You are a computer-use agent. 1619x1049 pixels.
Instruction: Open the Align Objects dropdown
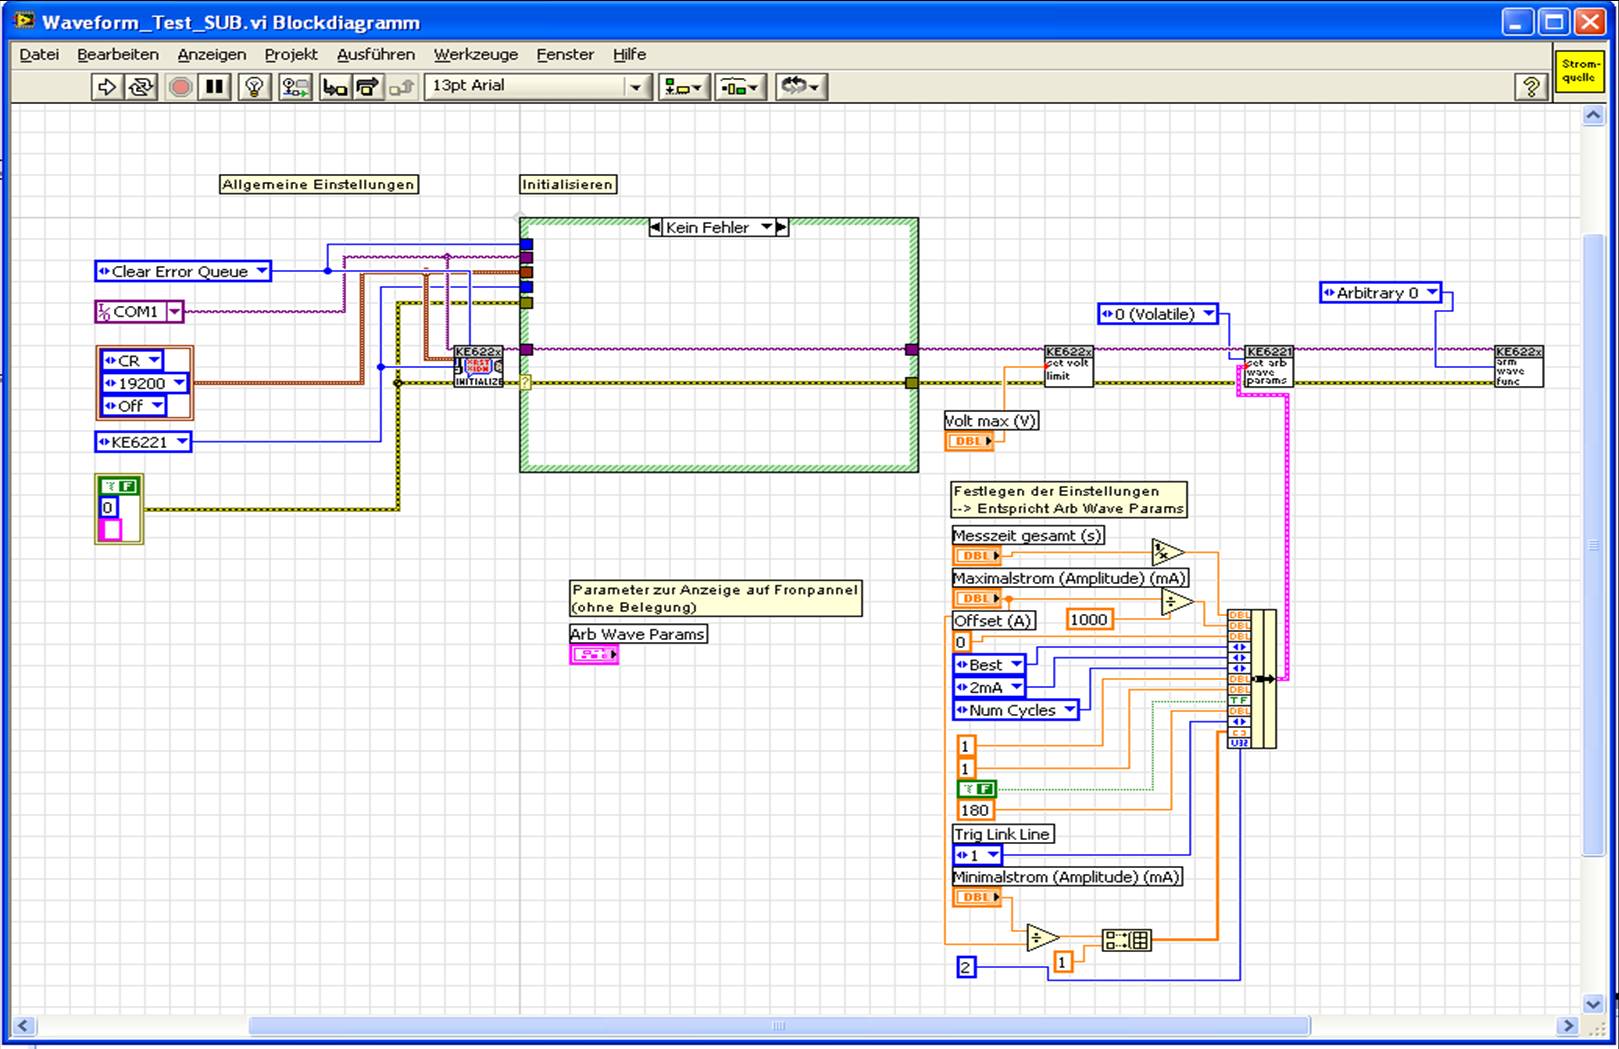click(x=684, y=87)
